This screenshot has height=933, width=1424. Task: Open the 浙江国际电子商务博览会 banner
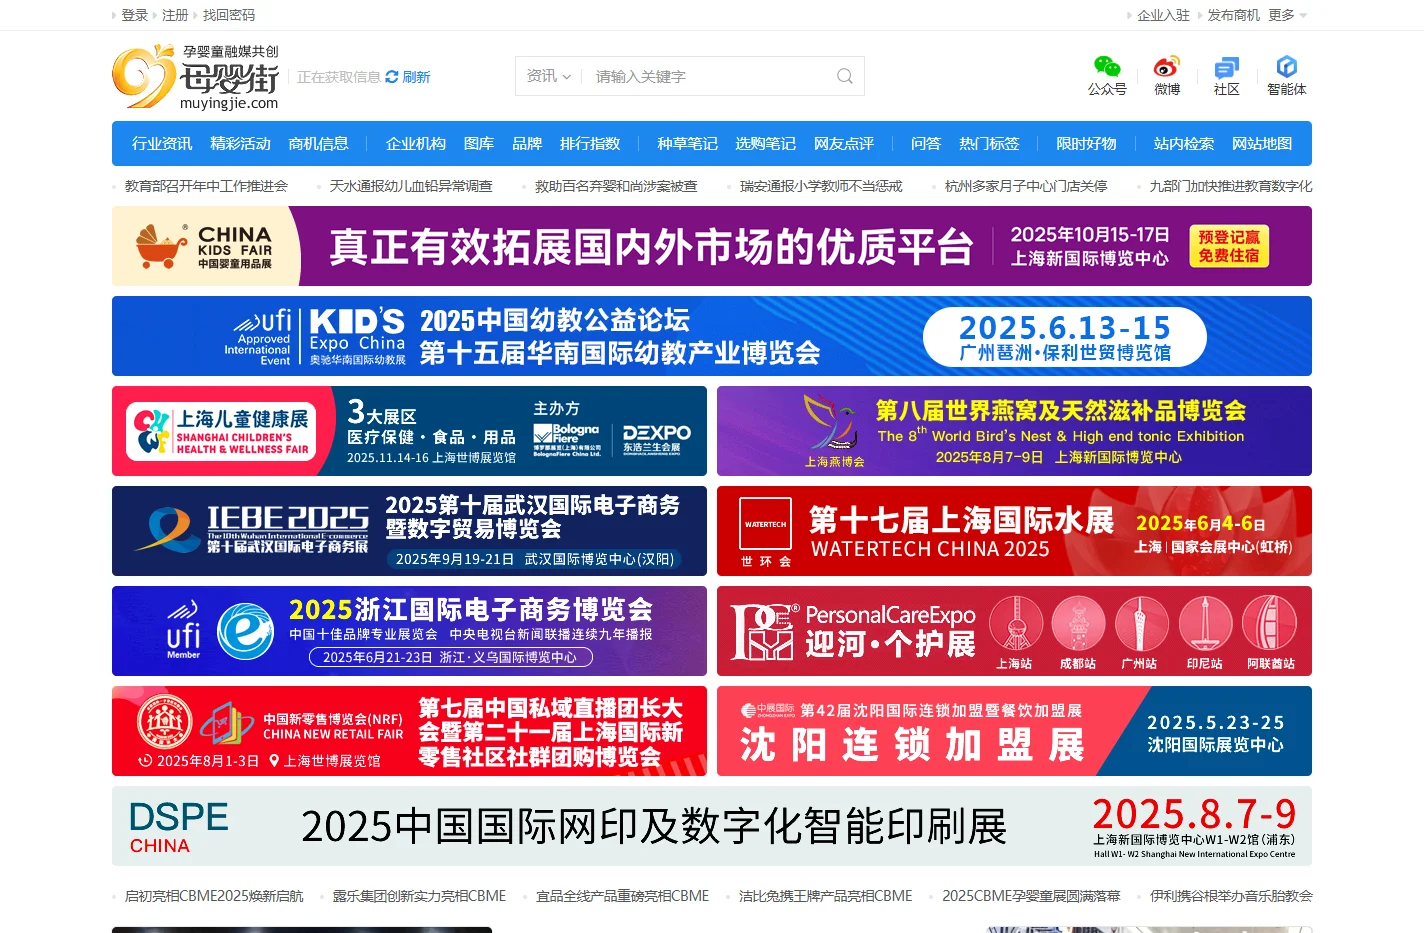click(409, 631)
